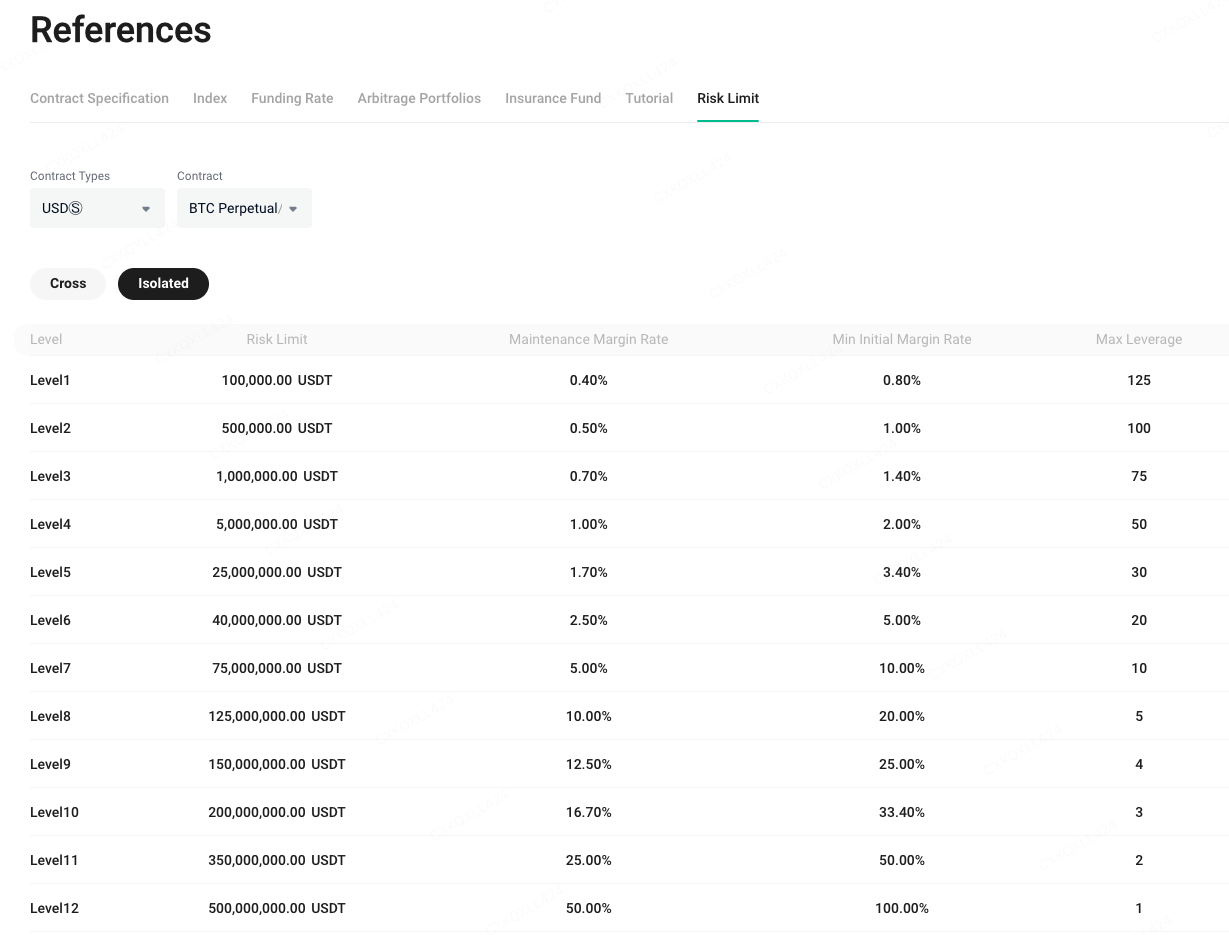Click the Level5 max leverage value 30

click(1138, 572)
